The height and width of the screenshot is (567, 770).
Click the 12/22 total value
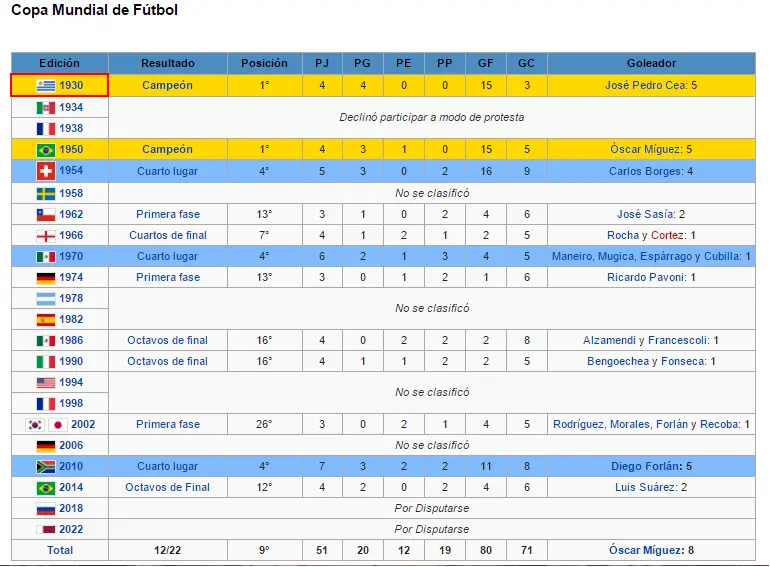point(167,550)
